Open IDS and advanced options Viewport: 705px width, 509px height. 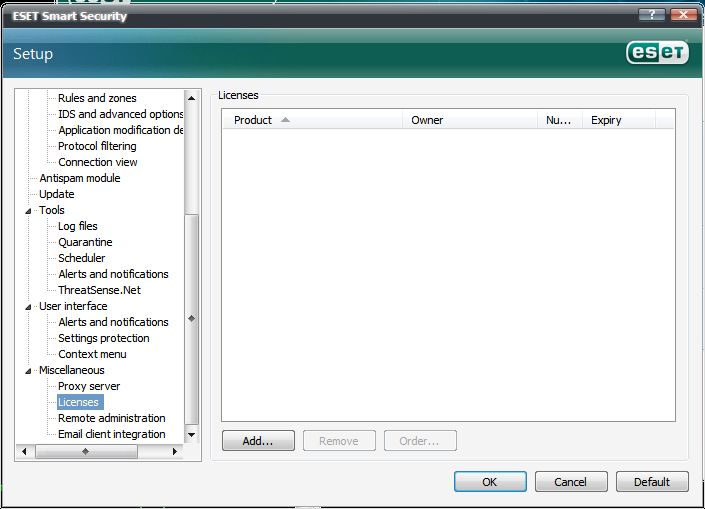(x=120, y=114)
